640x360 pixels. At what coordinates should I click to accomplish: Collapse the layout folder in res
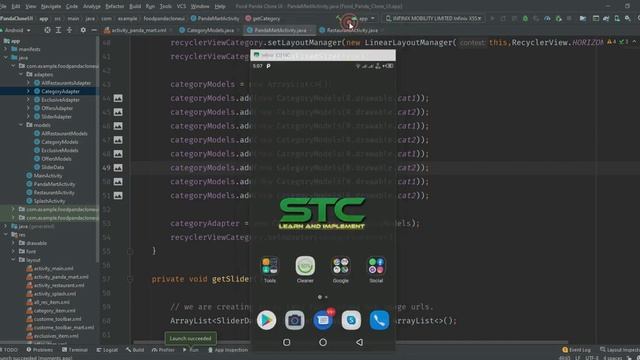pyautogui.click(x=13, y=260)
